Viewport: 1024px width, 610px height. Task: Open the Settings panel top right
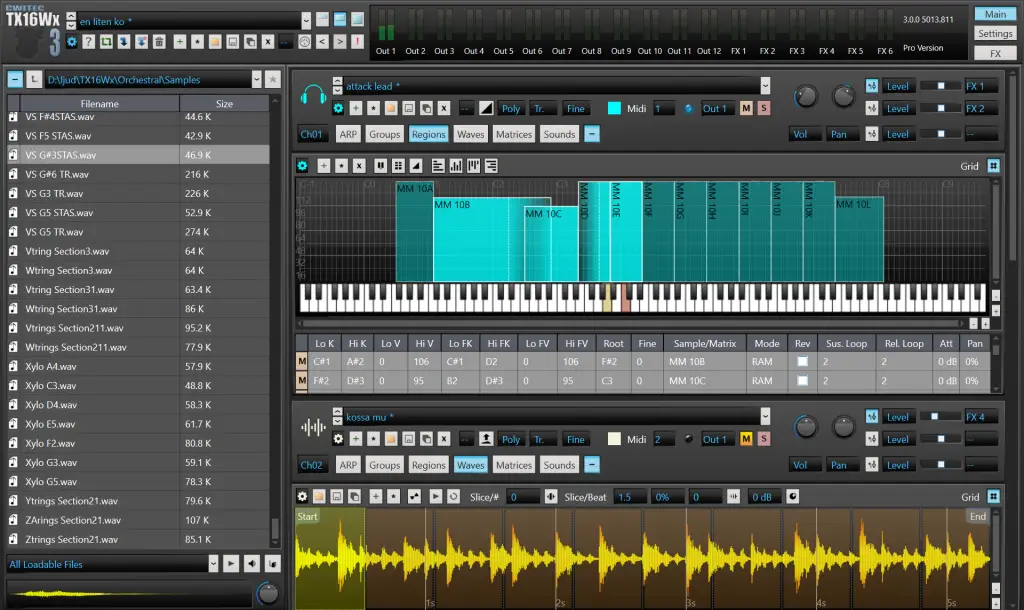tap(994, 32)
